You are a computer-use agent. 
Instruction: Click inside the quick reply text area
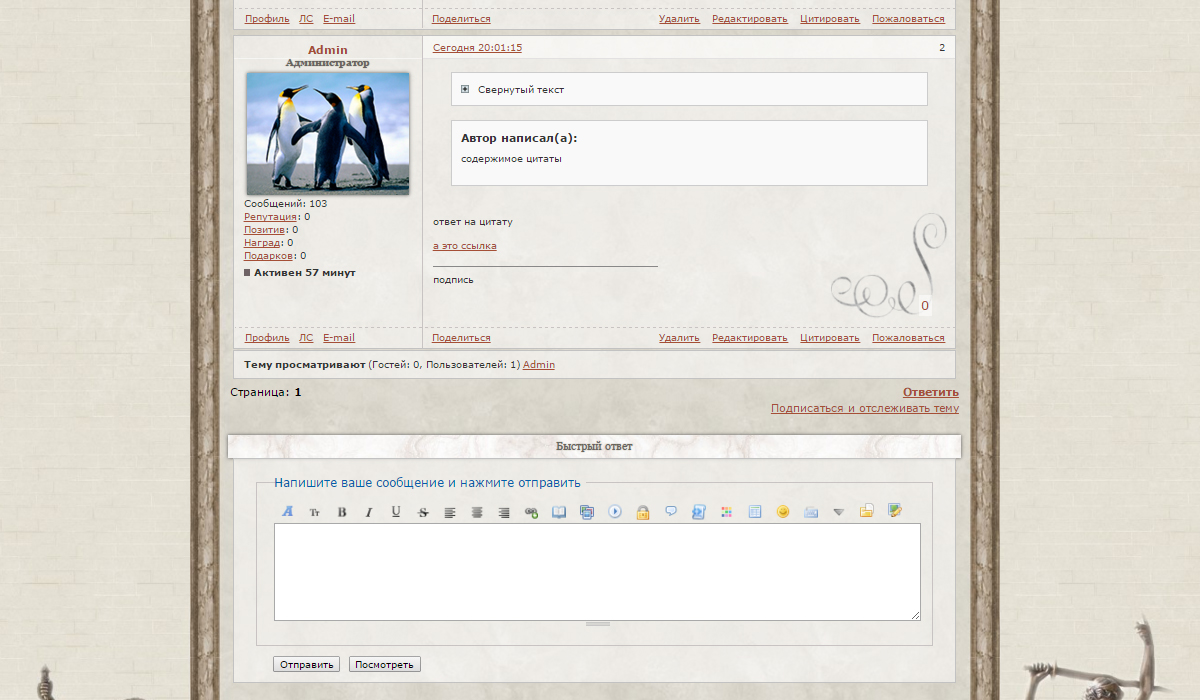(x=597, y=571)
